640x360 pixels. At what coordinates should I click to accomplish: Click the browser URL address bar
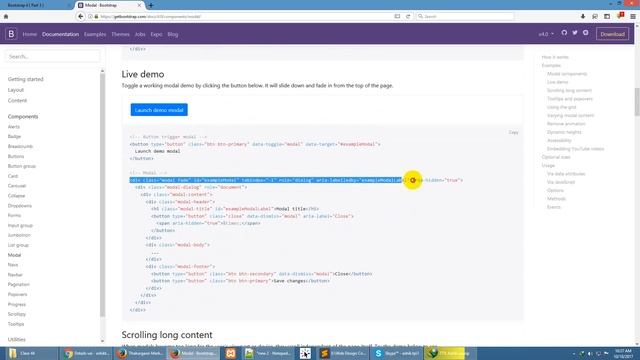point(245,16)
